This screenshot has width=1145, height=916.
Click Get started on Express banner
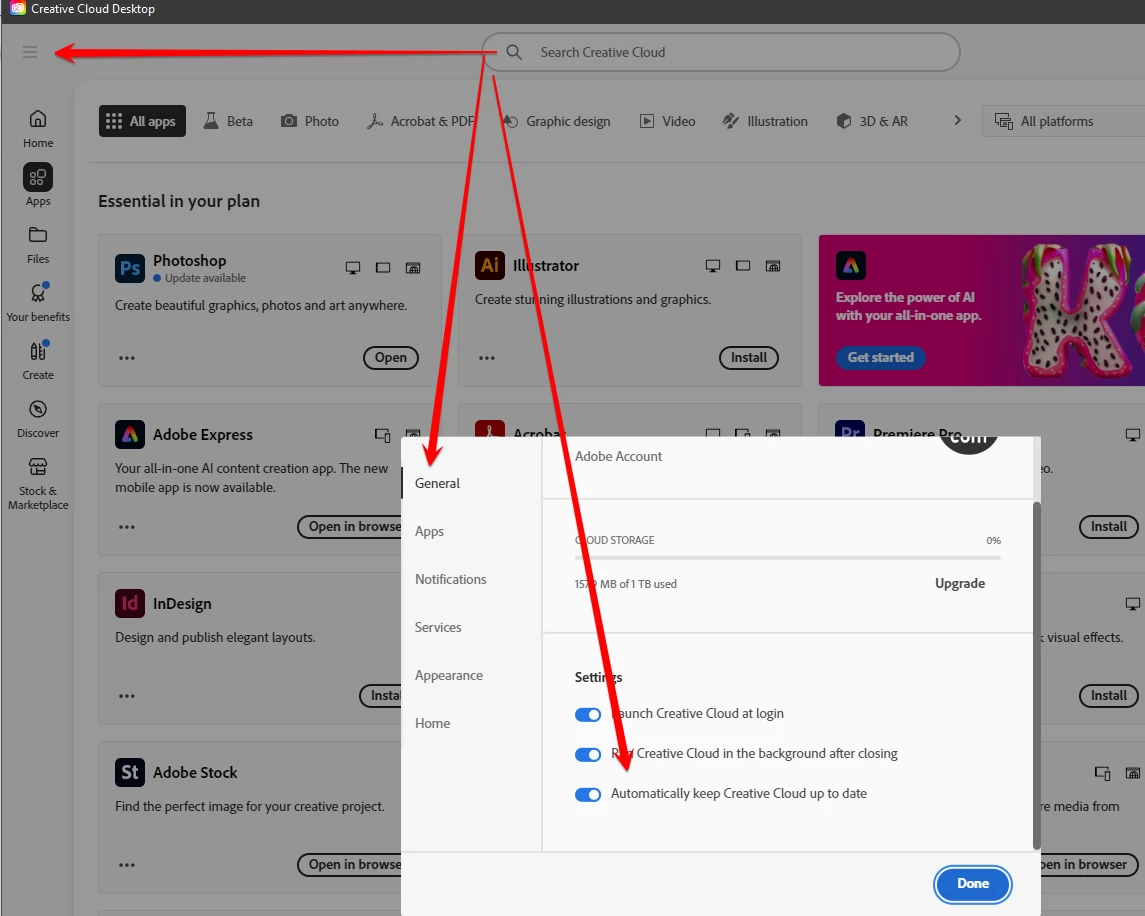pos(881,358)
